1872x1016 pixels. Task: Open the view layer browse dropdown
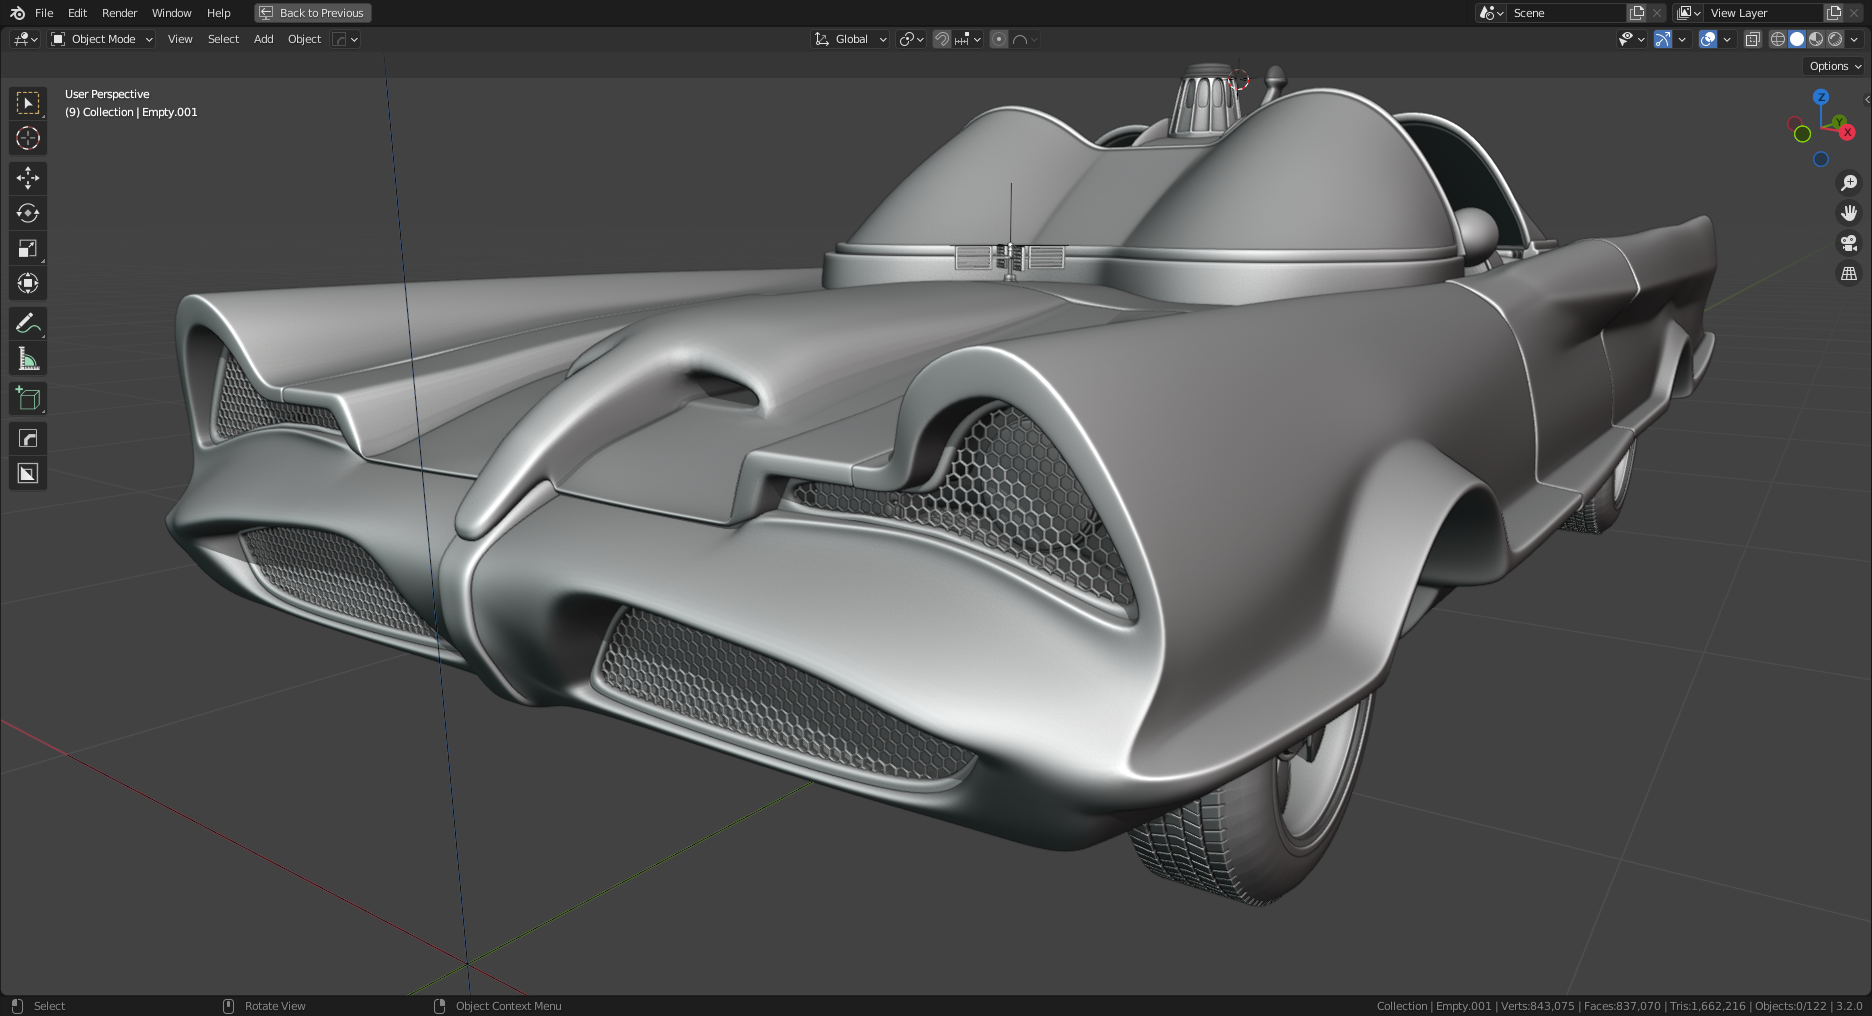(1689, 13)
